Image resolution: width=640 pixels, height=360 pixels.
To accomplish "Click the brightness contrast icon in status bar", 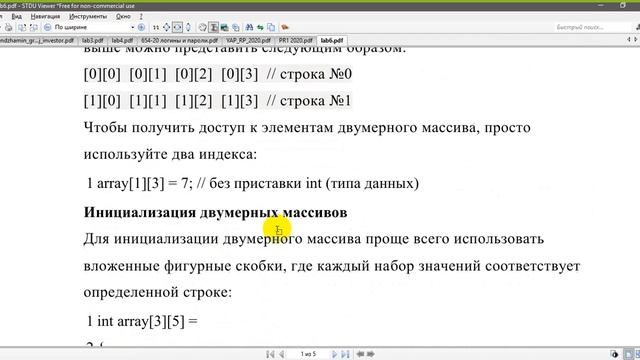I will click(615, 354).
